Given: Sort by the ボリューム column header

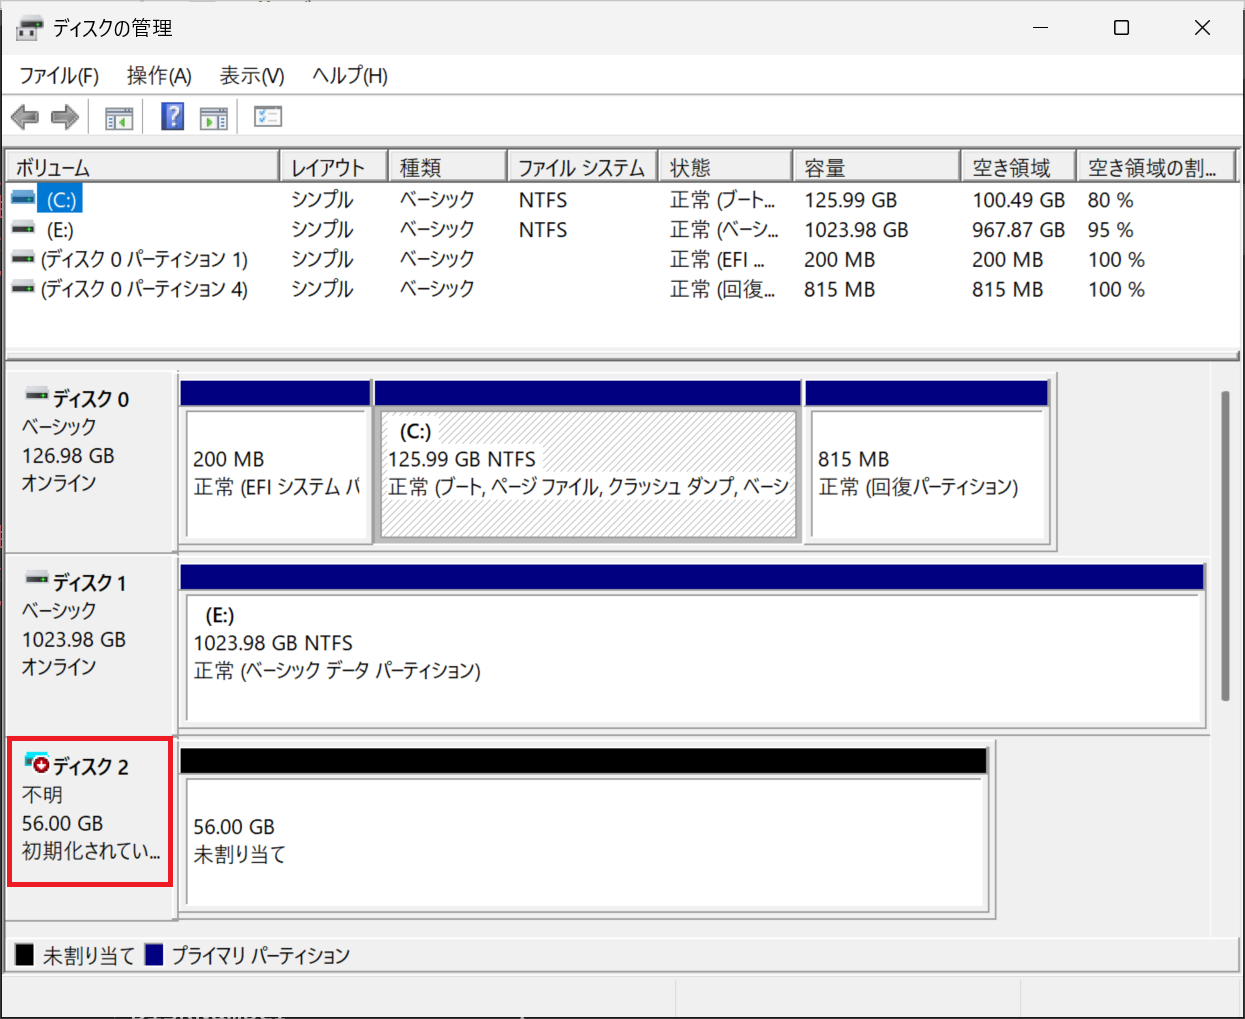Looking at the screenshot, I should tap(142, 167).
